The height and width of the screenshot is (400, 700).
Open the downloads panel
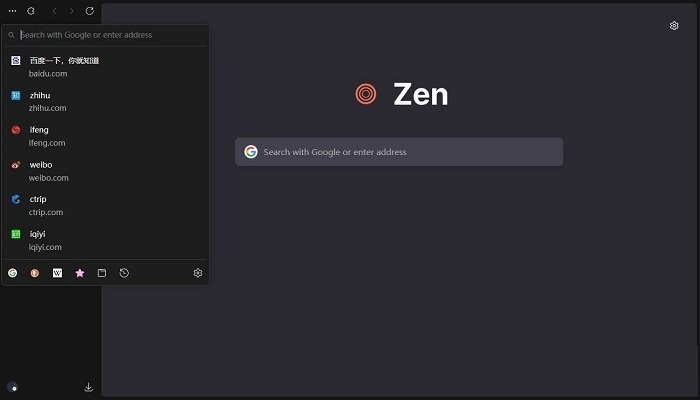click(89, 387)
